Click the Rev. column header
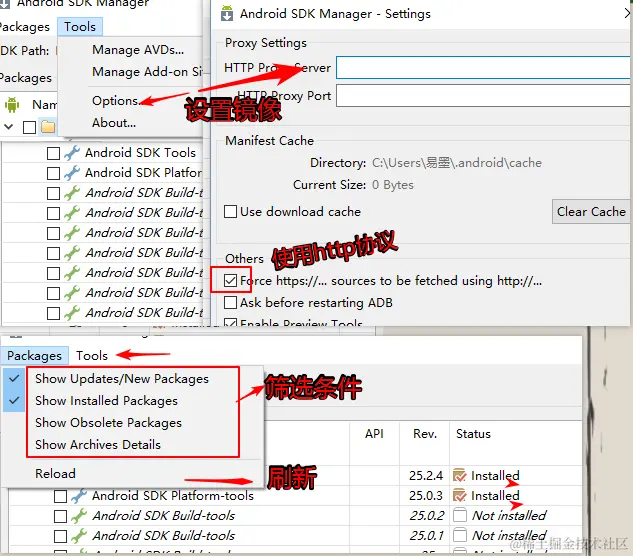This screenshot has height=556, width=633. (x=425, y=434)
